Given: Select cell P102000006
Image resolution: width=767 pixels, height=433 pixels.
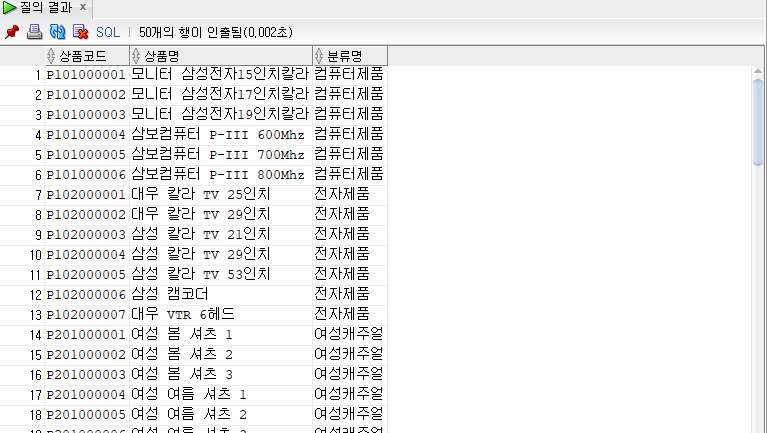Looking at the screenshot, I should pyautogui.click(x=87, y=295).
